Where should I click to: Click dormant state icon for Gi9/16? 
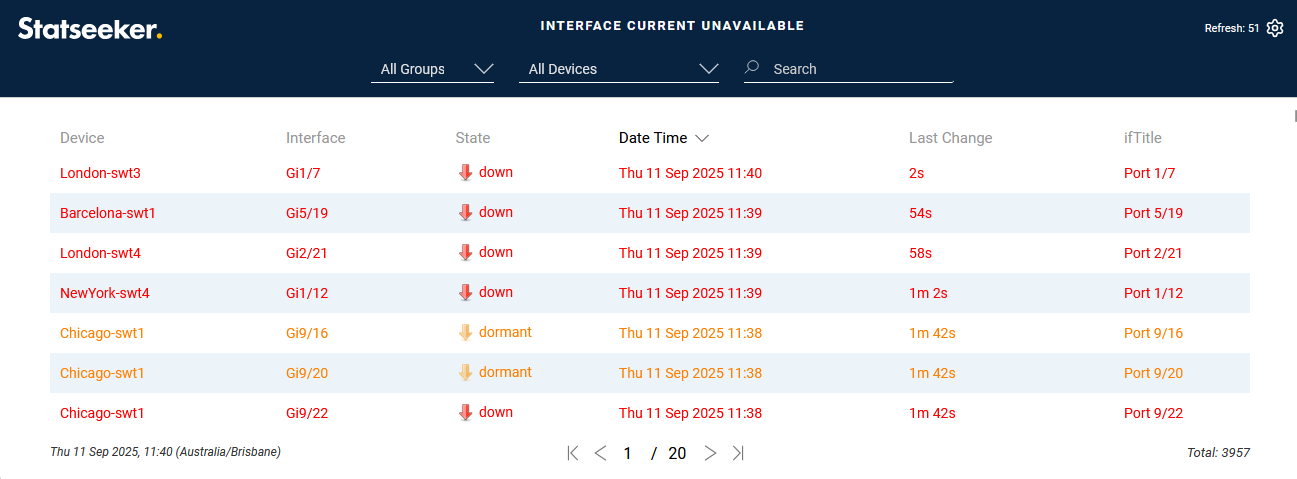(x=465, y=333)
